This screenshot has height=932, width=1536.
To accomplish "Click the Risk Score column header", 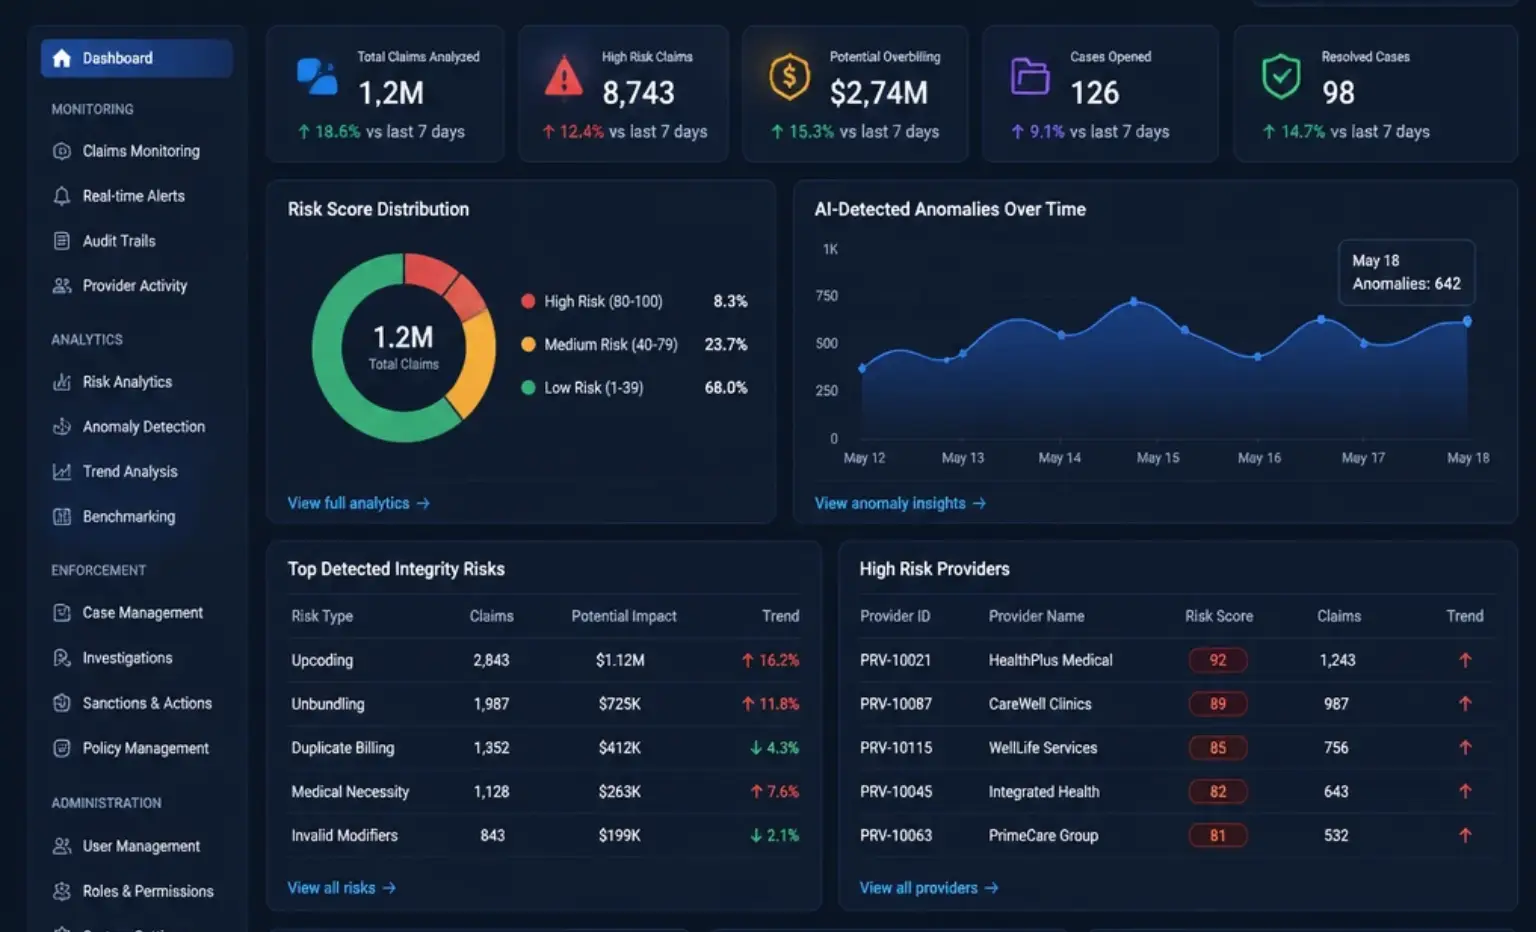I will (1219, 616).
